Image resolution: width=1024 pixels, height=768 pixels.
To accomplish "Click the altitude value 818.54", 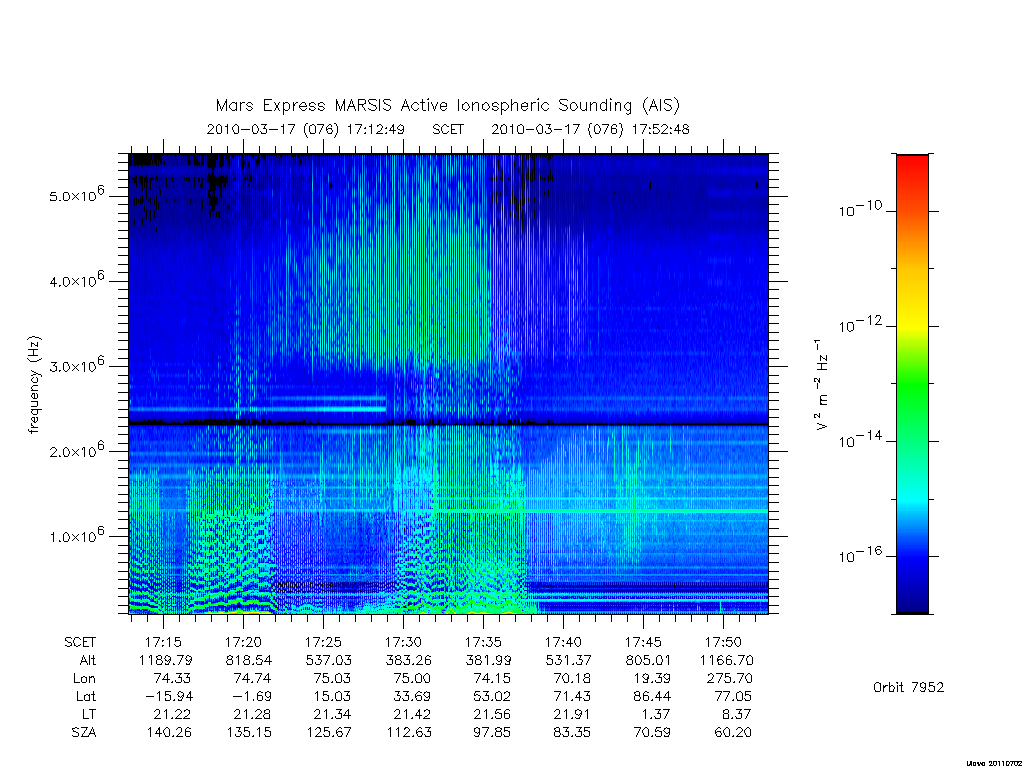I will point(248,660).
